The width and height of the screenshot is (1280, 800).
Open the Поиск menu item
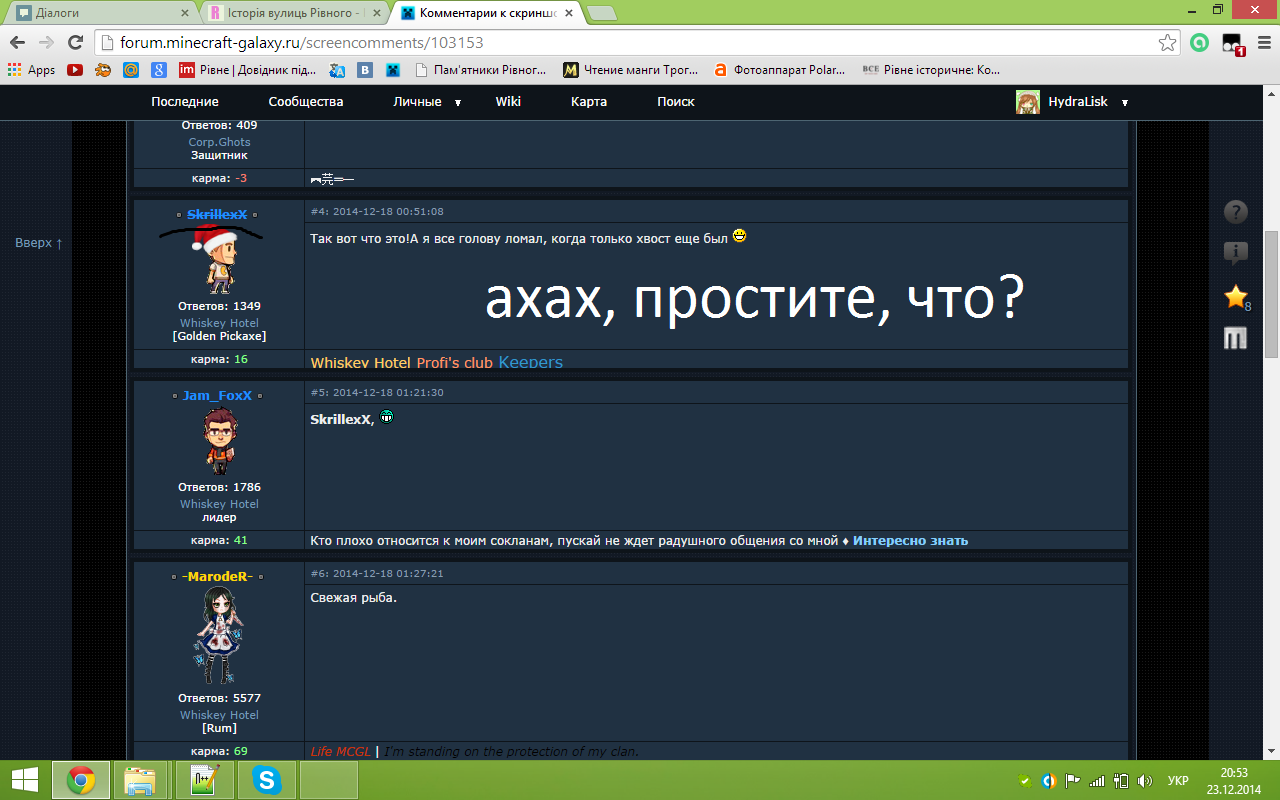(676, 102)
